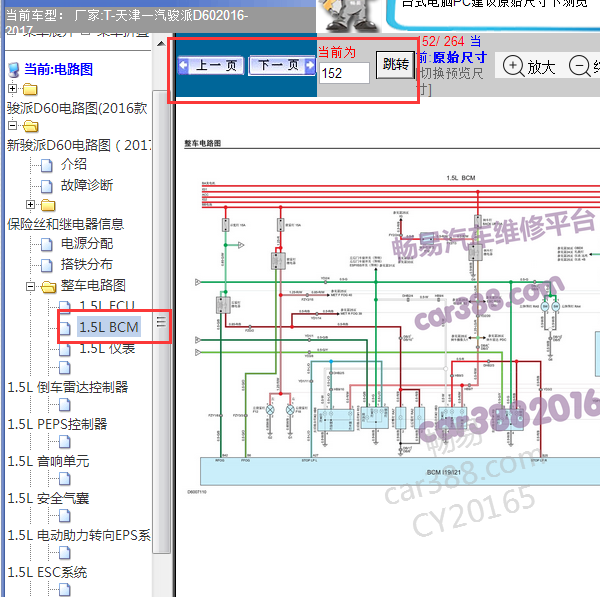600x597 pixels.
Task: Focus the page number field showing 152
Action: [344, 73]
